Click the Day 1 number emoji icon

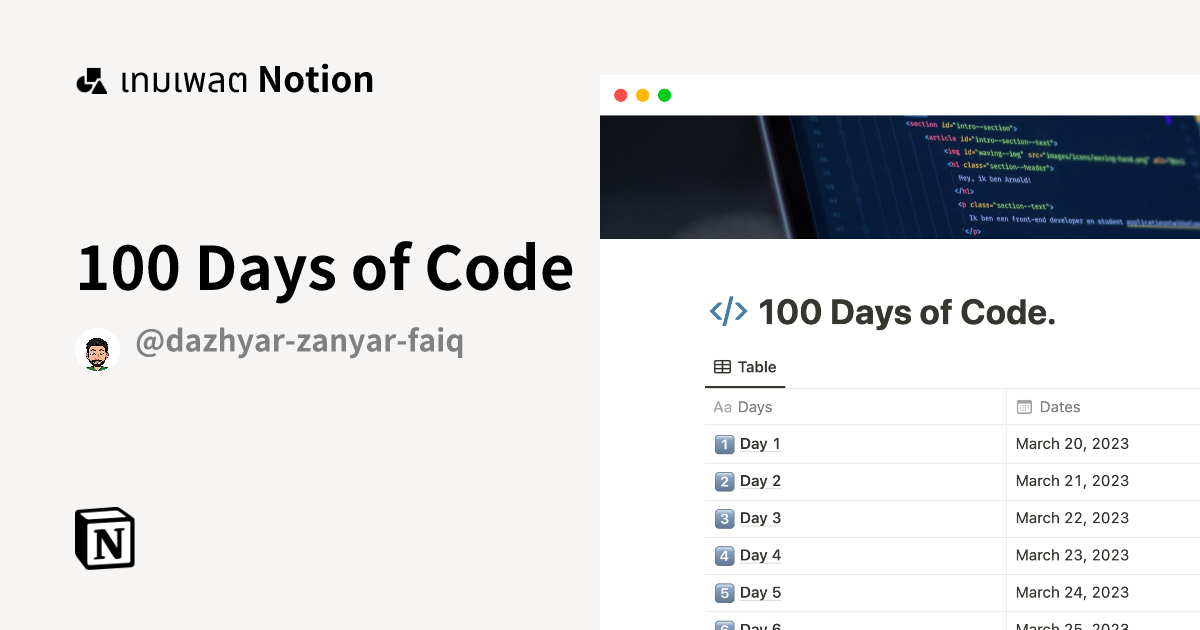click(x=725, y=444)
